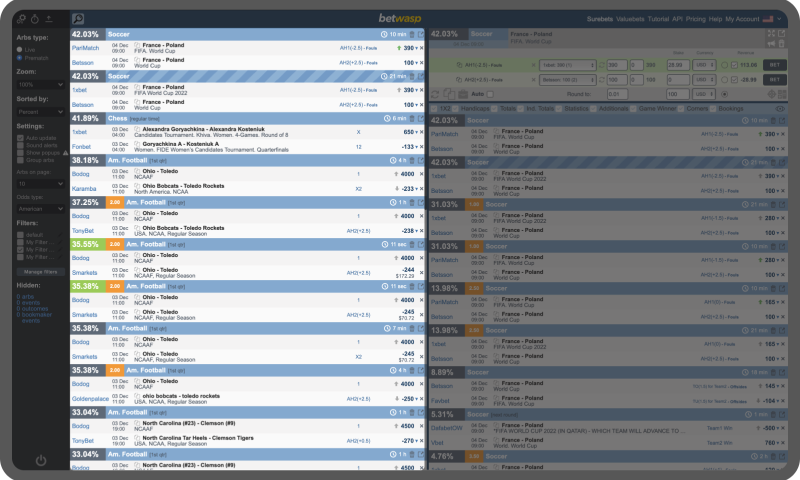
Task: Toggle the Auto checkbox in calculator
Action: coord(490,94)
